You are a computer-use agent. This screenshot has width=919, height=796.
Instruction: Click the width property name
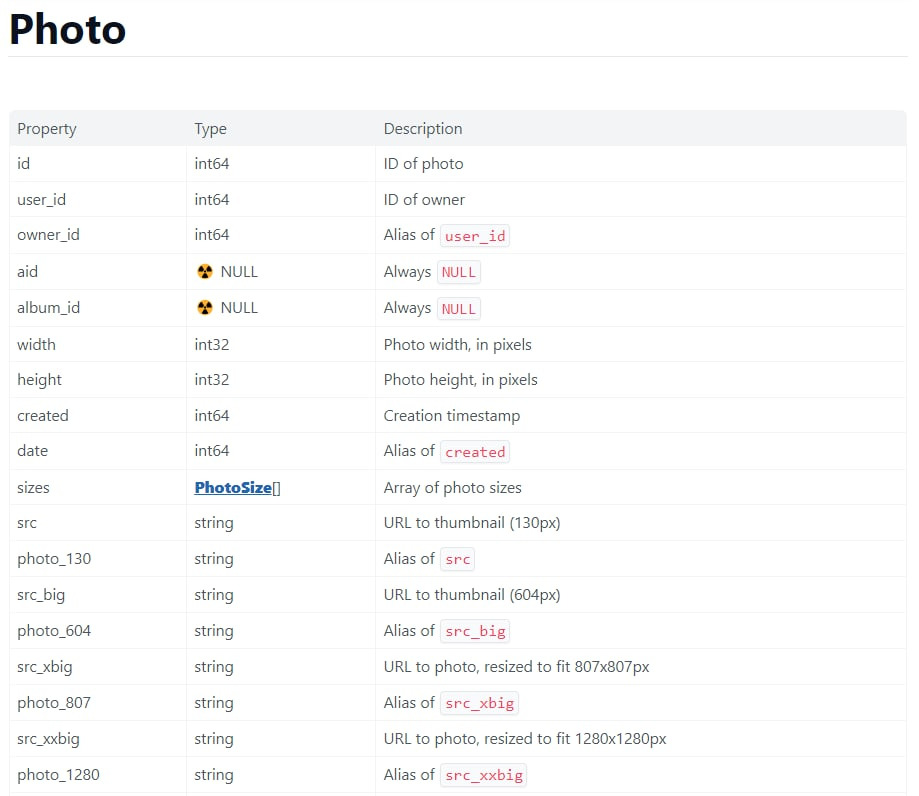click(36, 344)
